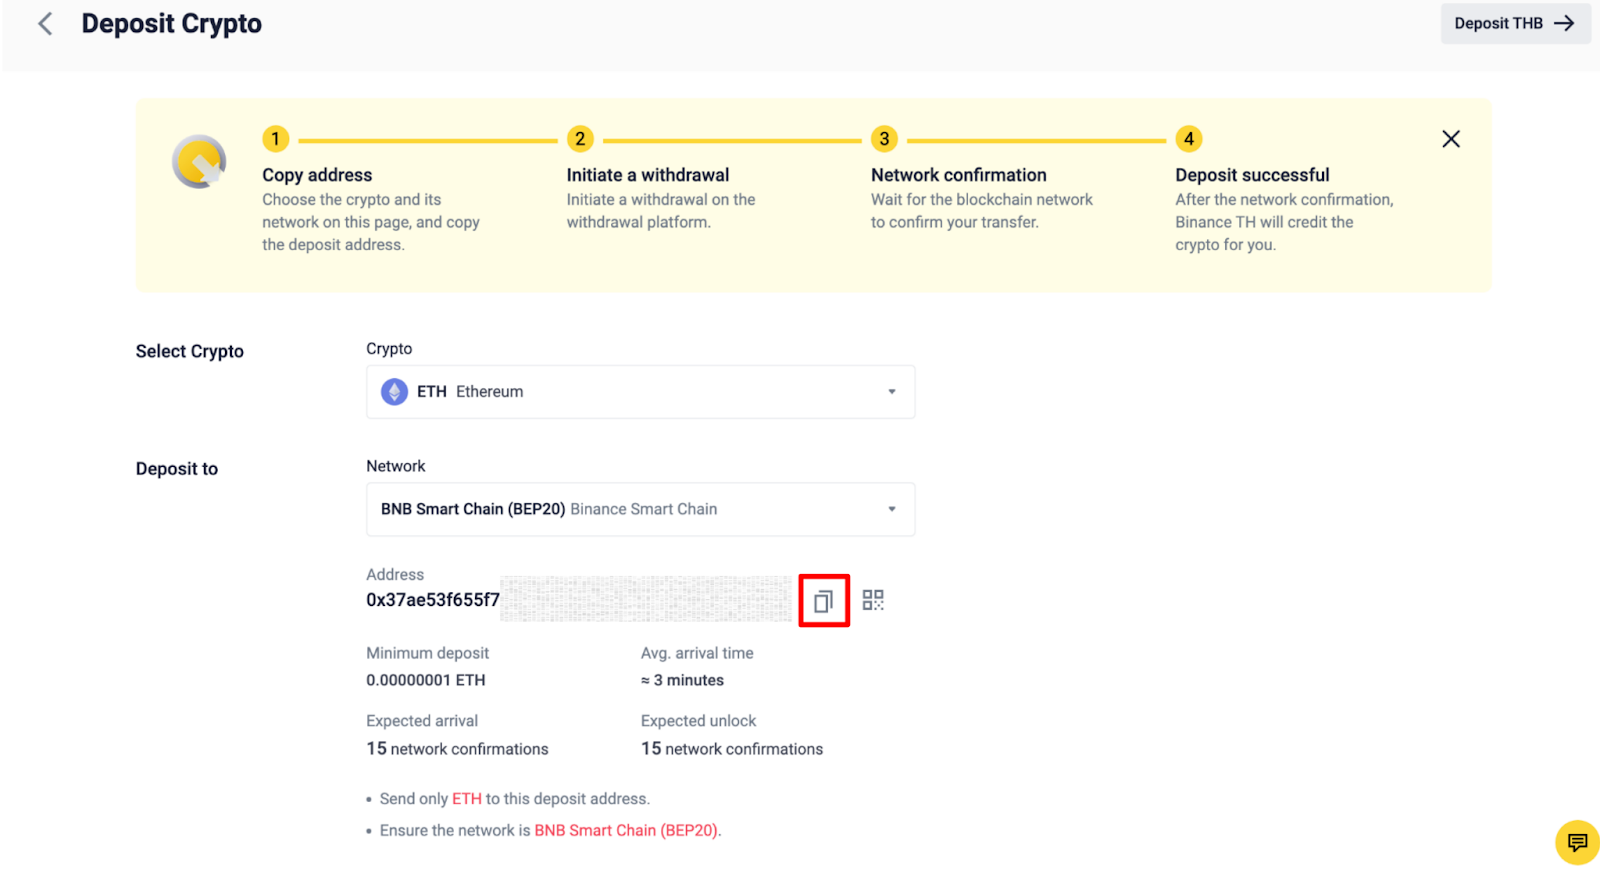The width and height of the screenshot is (1600, 884).
Task: Click the red ETH text in notes
Action: click(x=466, y=799)
